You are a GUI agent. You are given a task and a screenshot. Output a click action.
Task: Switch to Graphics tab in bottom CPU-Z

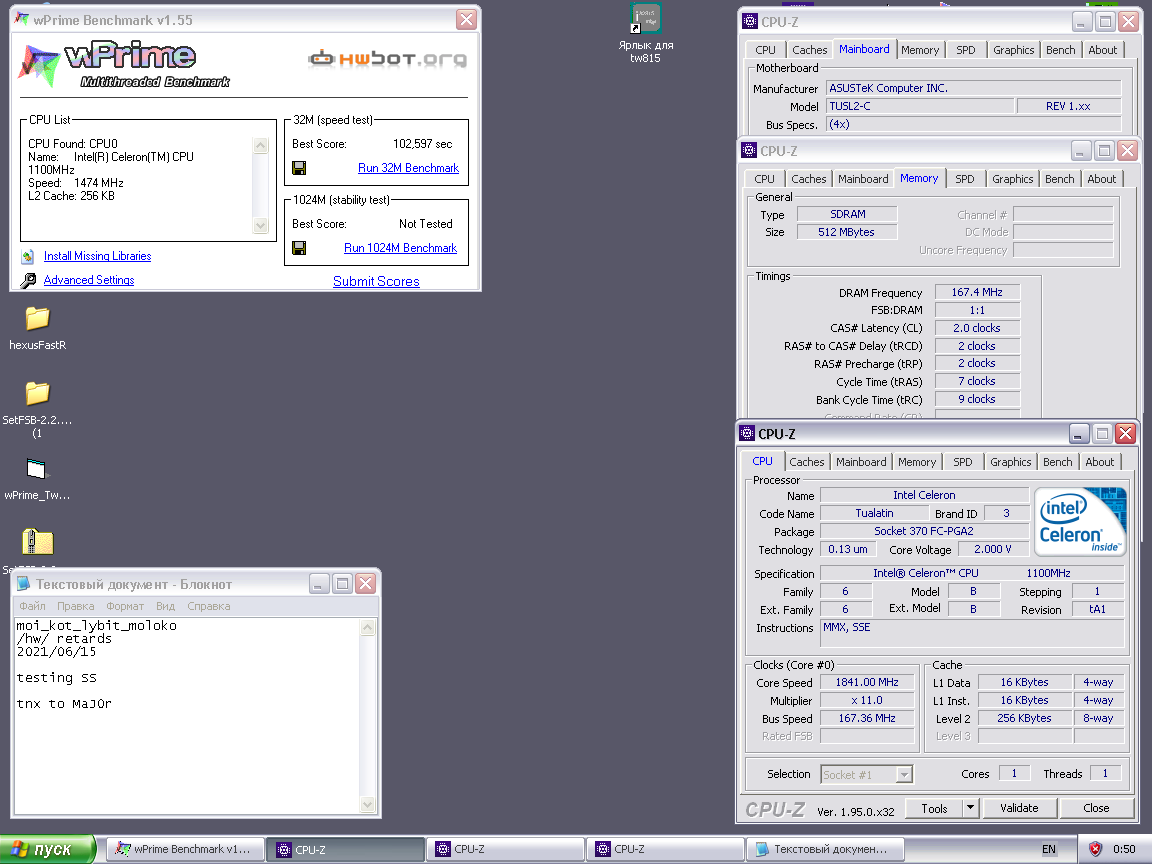(1010, 462)
